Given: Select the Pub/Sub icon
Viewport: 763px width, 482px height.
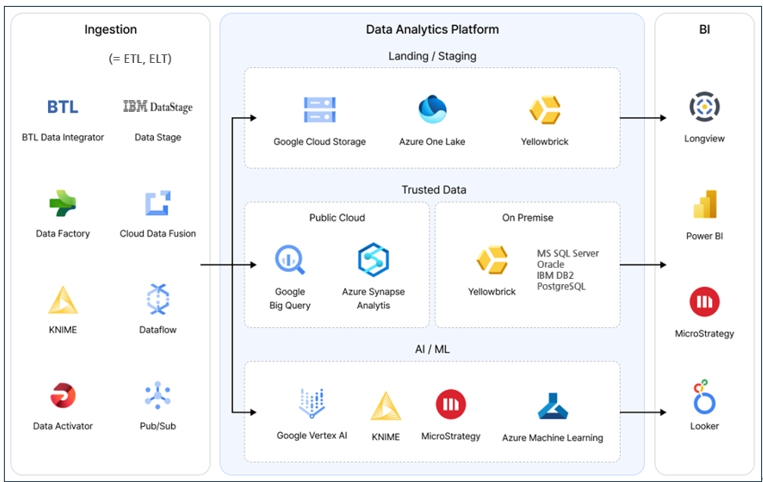Looking at the screenshot, I should (x=158, y=395).
